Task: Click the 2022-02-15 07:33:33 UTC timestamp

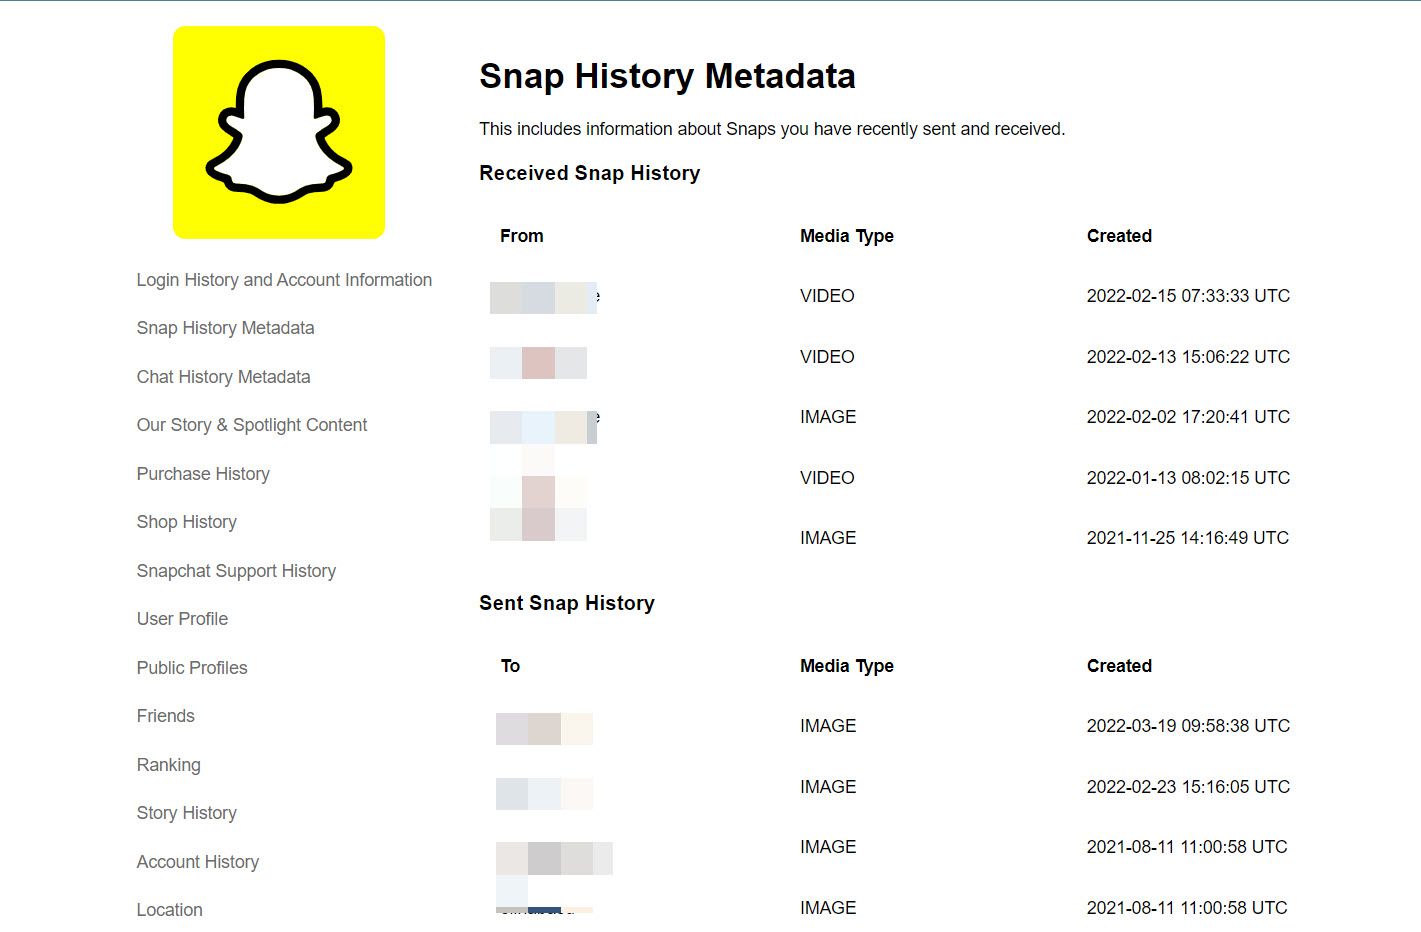Action: click(x=1188, y=296)
